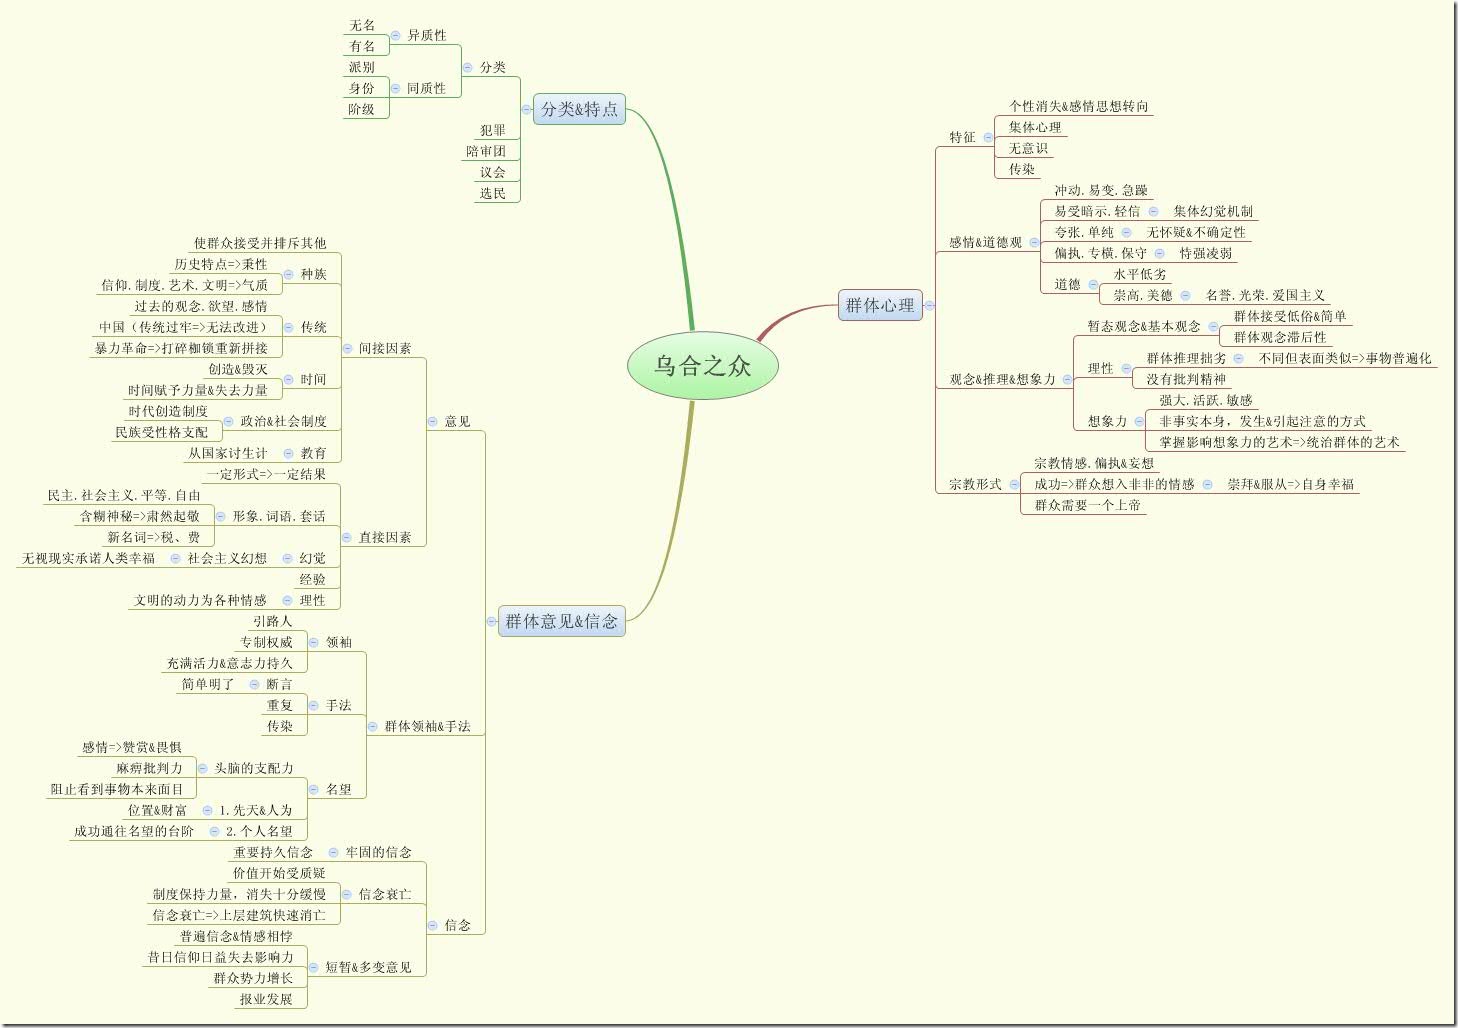
Task: Select the 强大.活跃.敏感 node
Action: pos(1206,400)
